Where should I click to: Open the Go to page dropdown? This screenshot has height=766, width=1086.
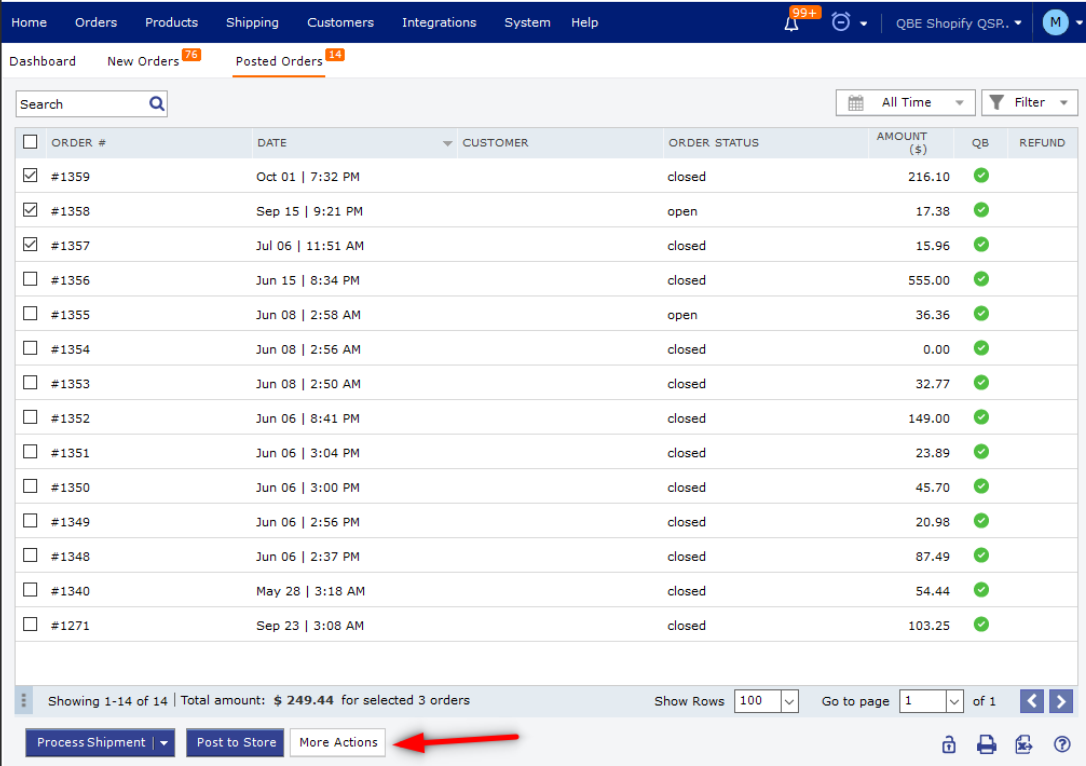[931, 701]
